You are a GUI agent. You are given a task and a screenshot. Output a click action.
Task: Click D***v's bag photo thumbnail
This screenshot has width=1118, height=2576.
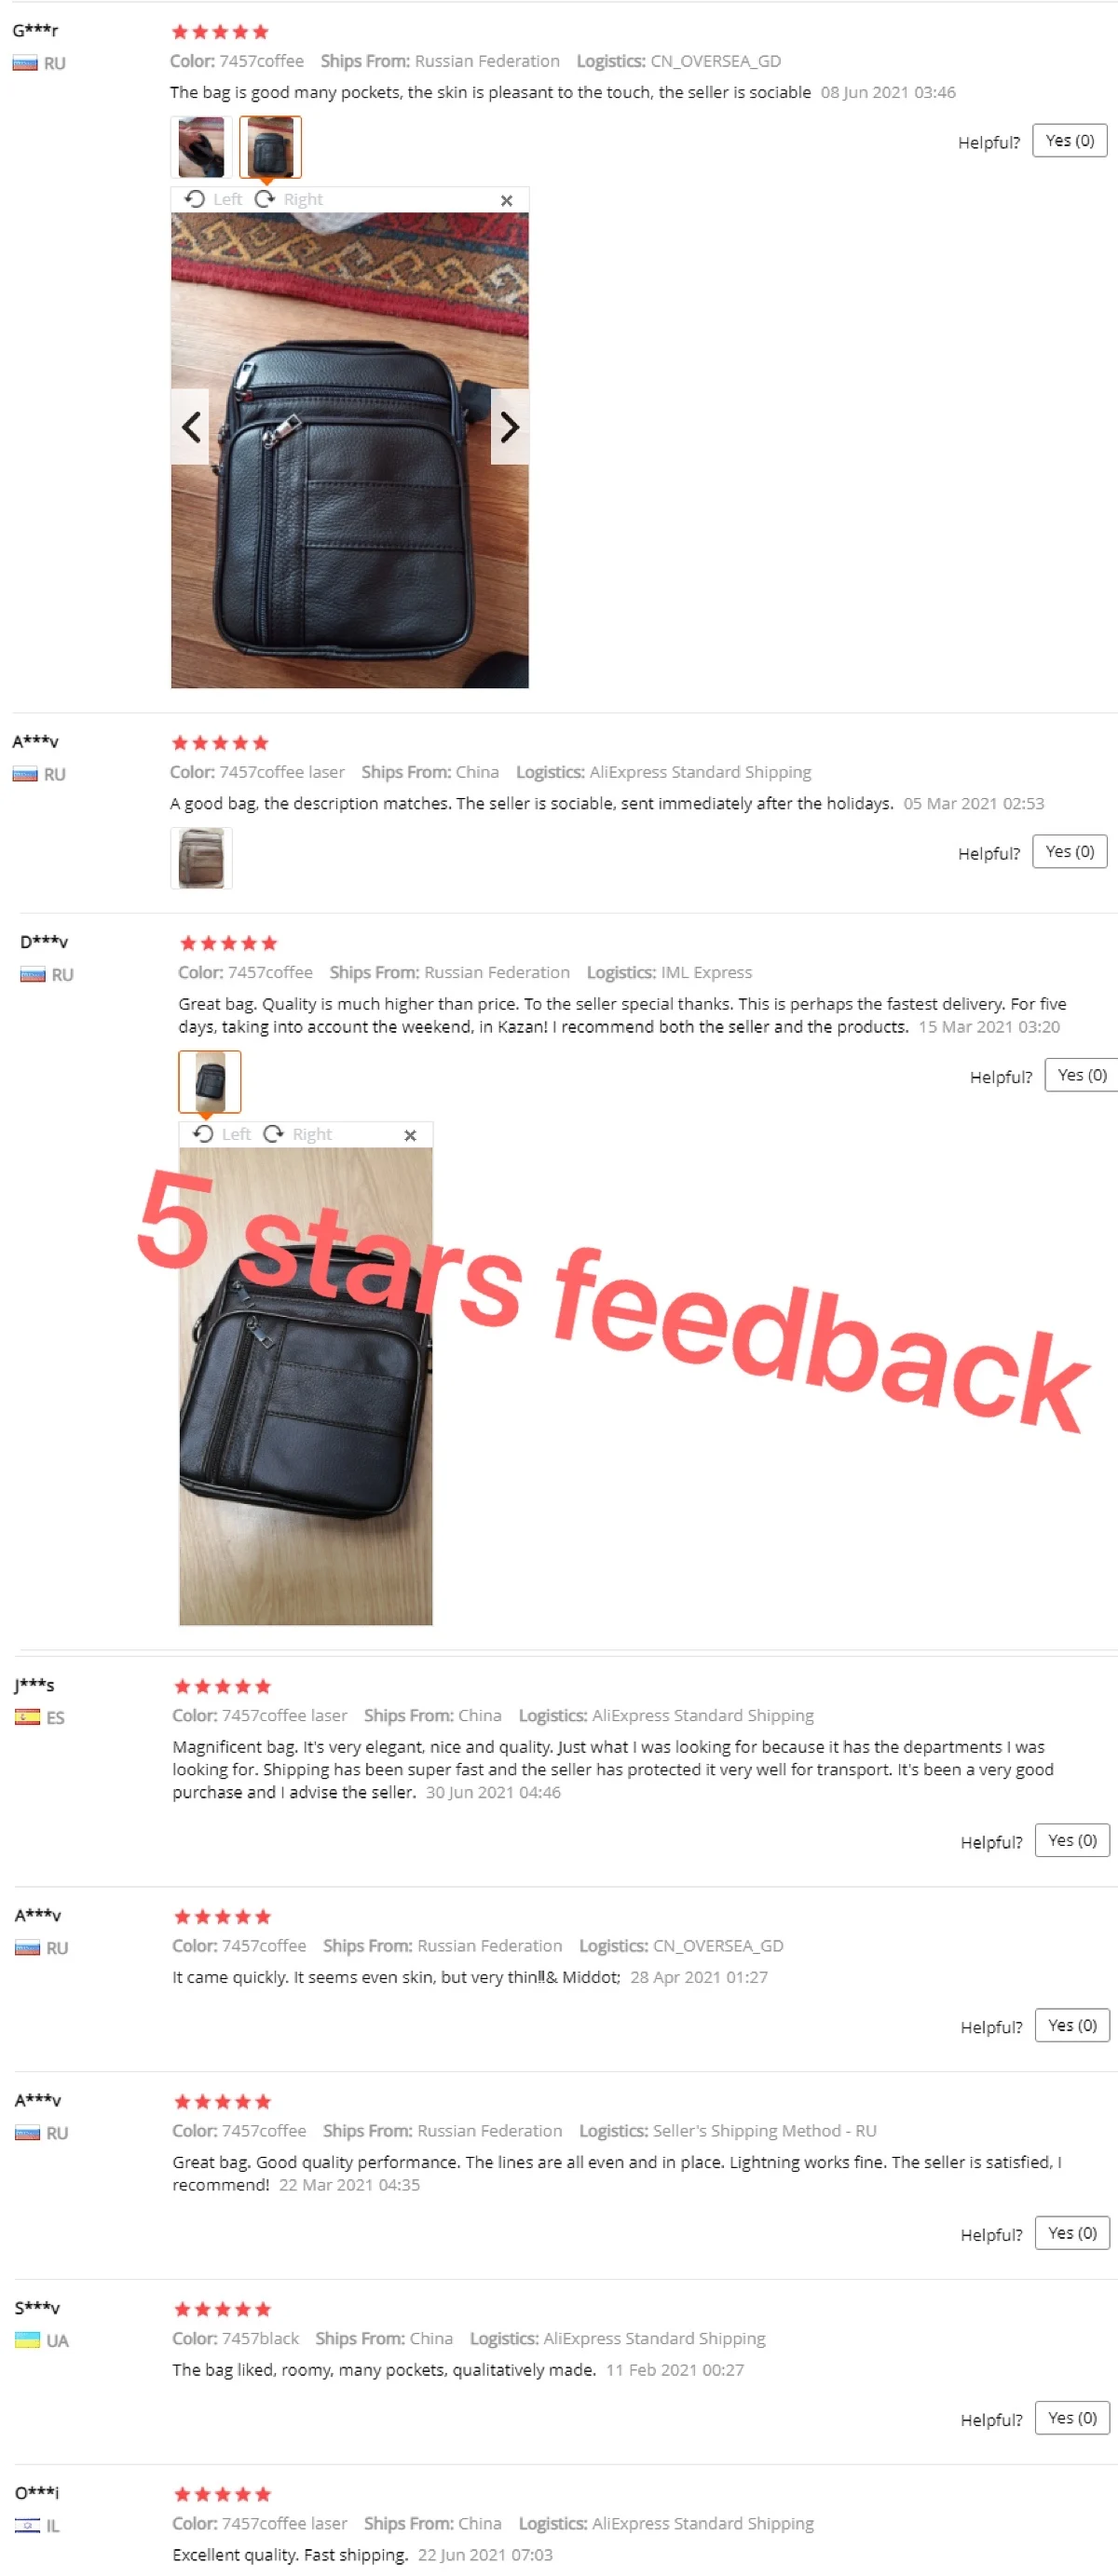click(209, 1081)
